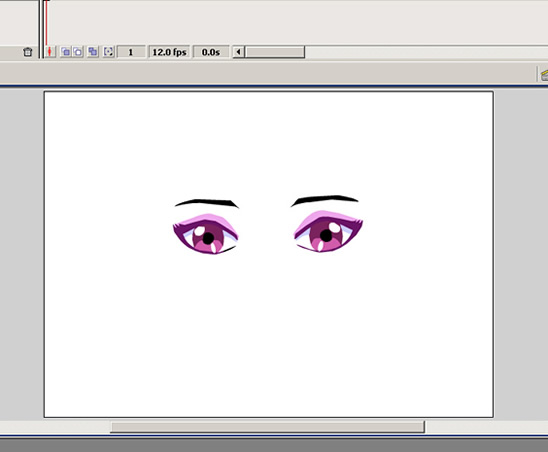Select the right eye's black pupil
Viewport: 548px width, 452px height.
tap(326, 236)
